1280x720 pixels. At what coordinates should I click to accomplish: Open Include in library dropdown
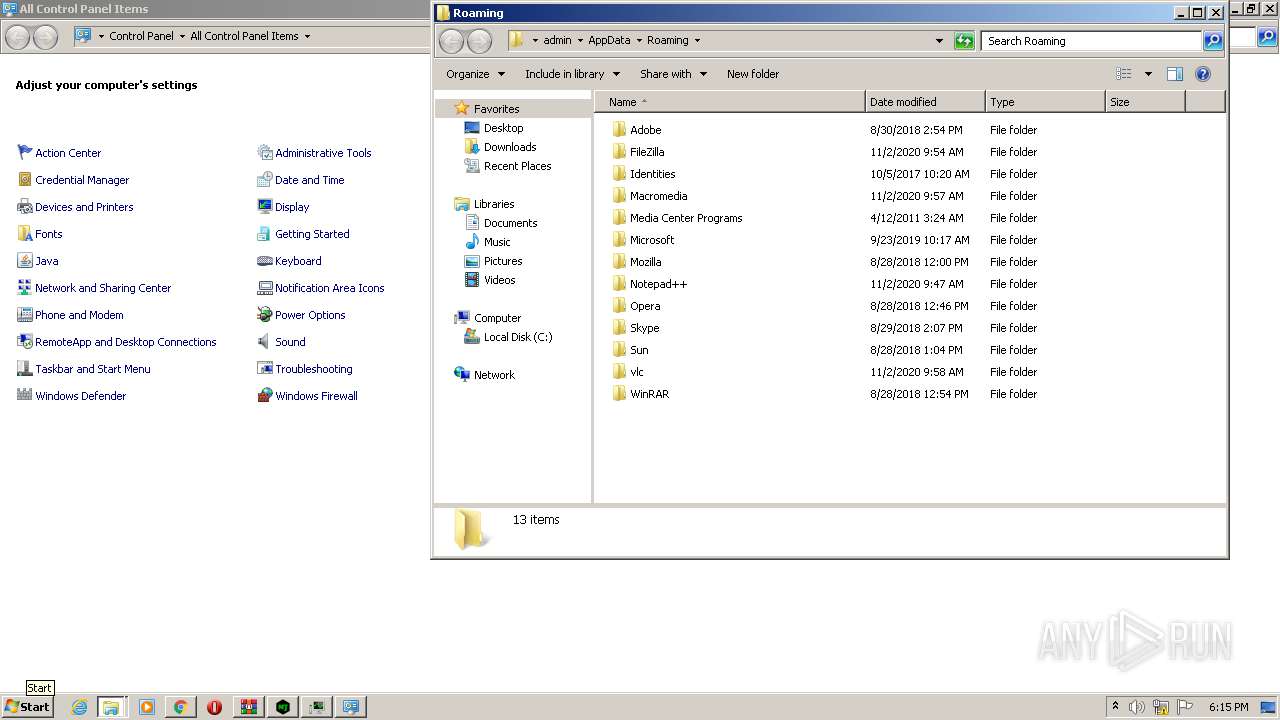coord(572,74)
